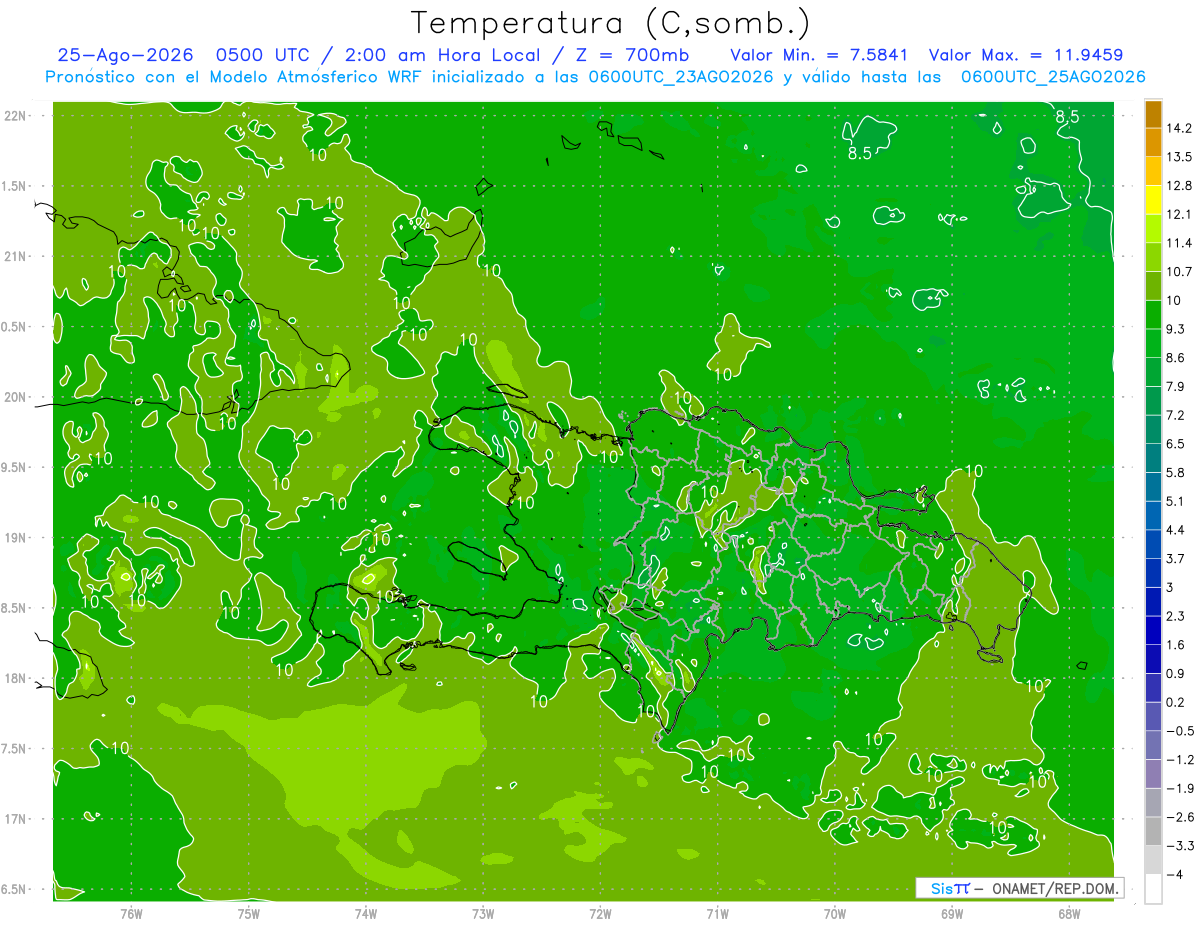Click the '72W' longitude axis label
Screen dimensions: 1200x927
tap(600, 913)
